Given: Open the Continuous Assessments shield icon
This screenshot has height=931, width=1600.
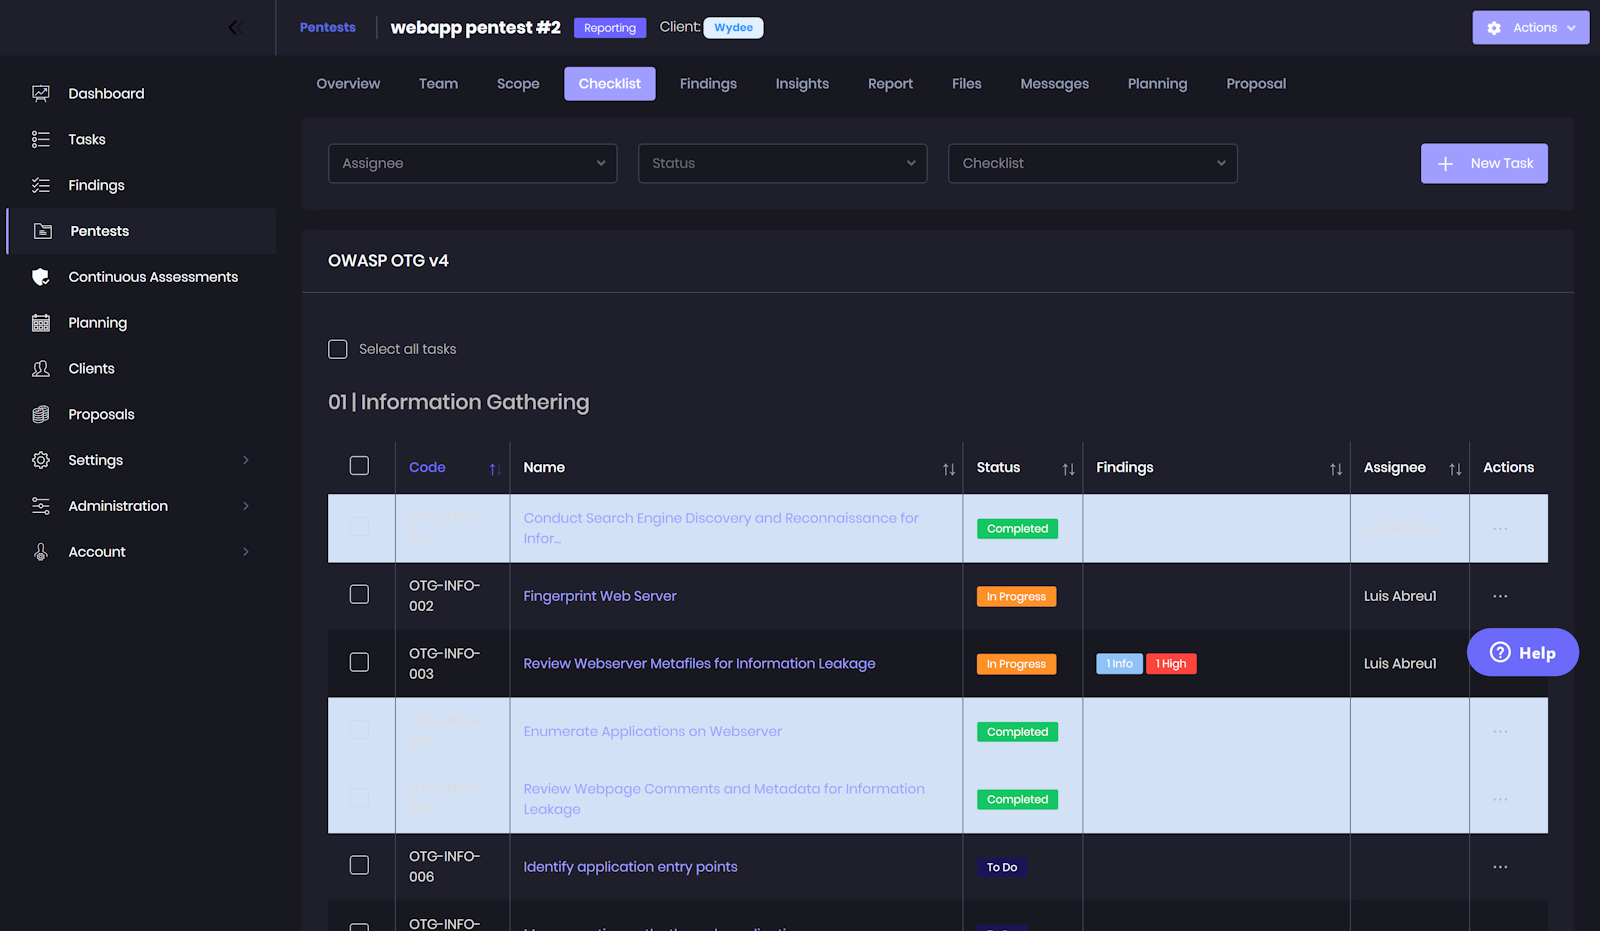Looking at the screenshot, I should pos(41,277).
